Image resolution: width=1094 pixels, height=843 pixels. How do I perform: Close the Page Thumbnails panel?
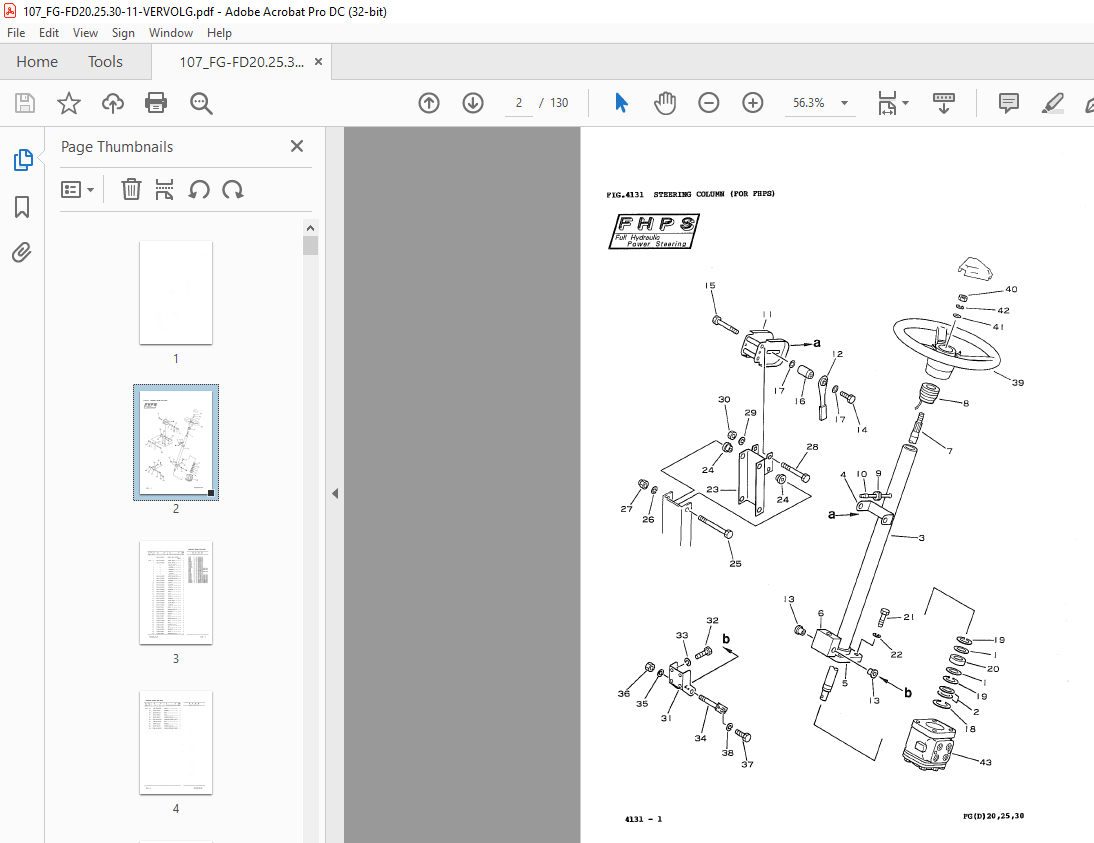click(297, 146)
